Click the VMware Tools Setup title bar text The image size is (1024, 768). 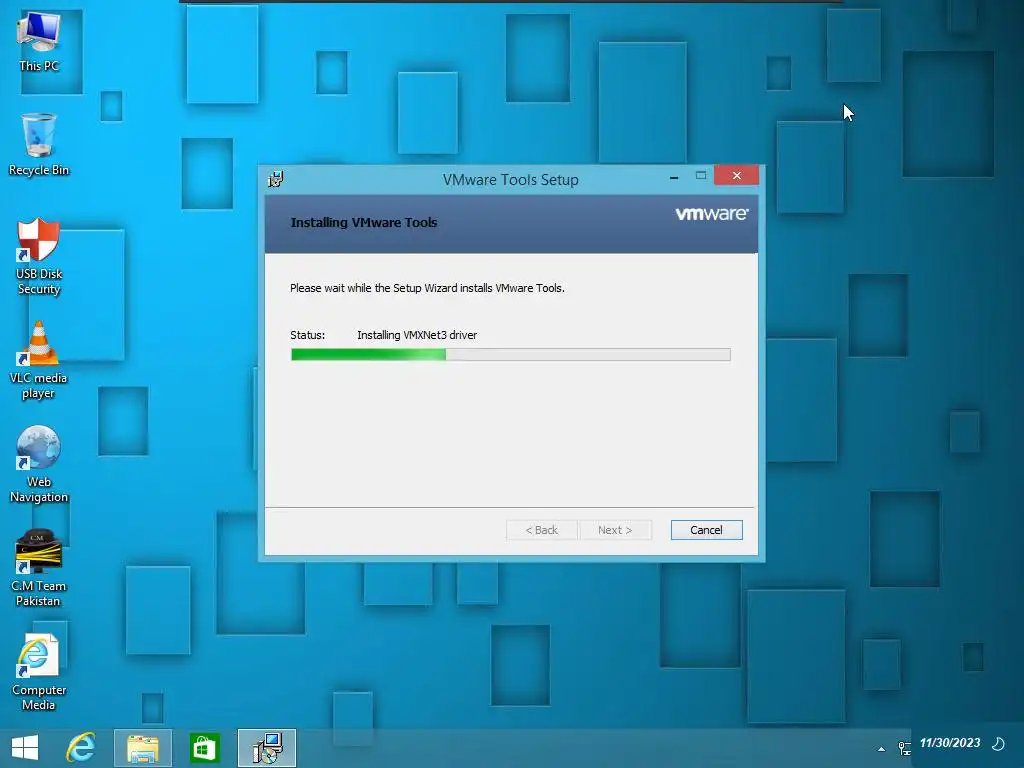coord(511,180)
